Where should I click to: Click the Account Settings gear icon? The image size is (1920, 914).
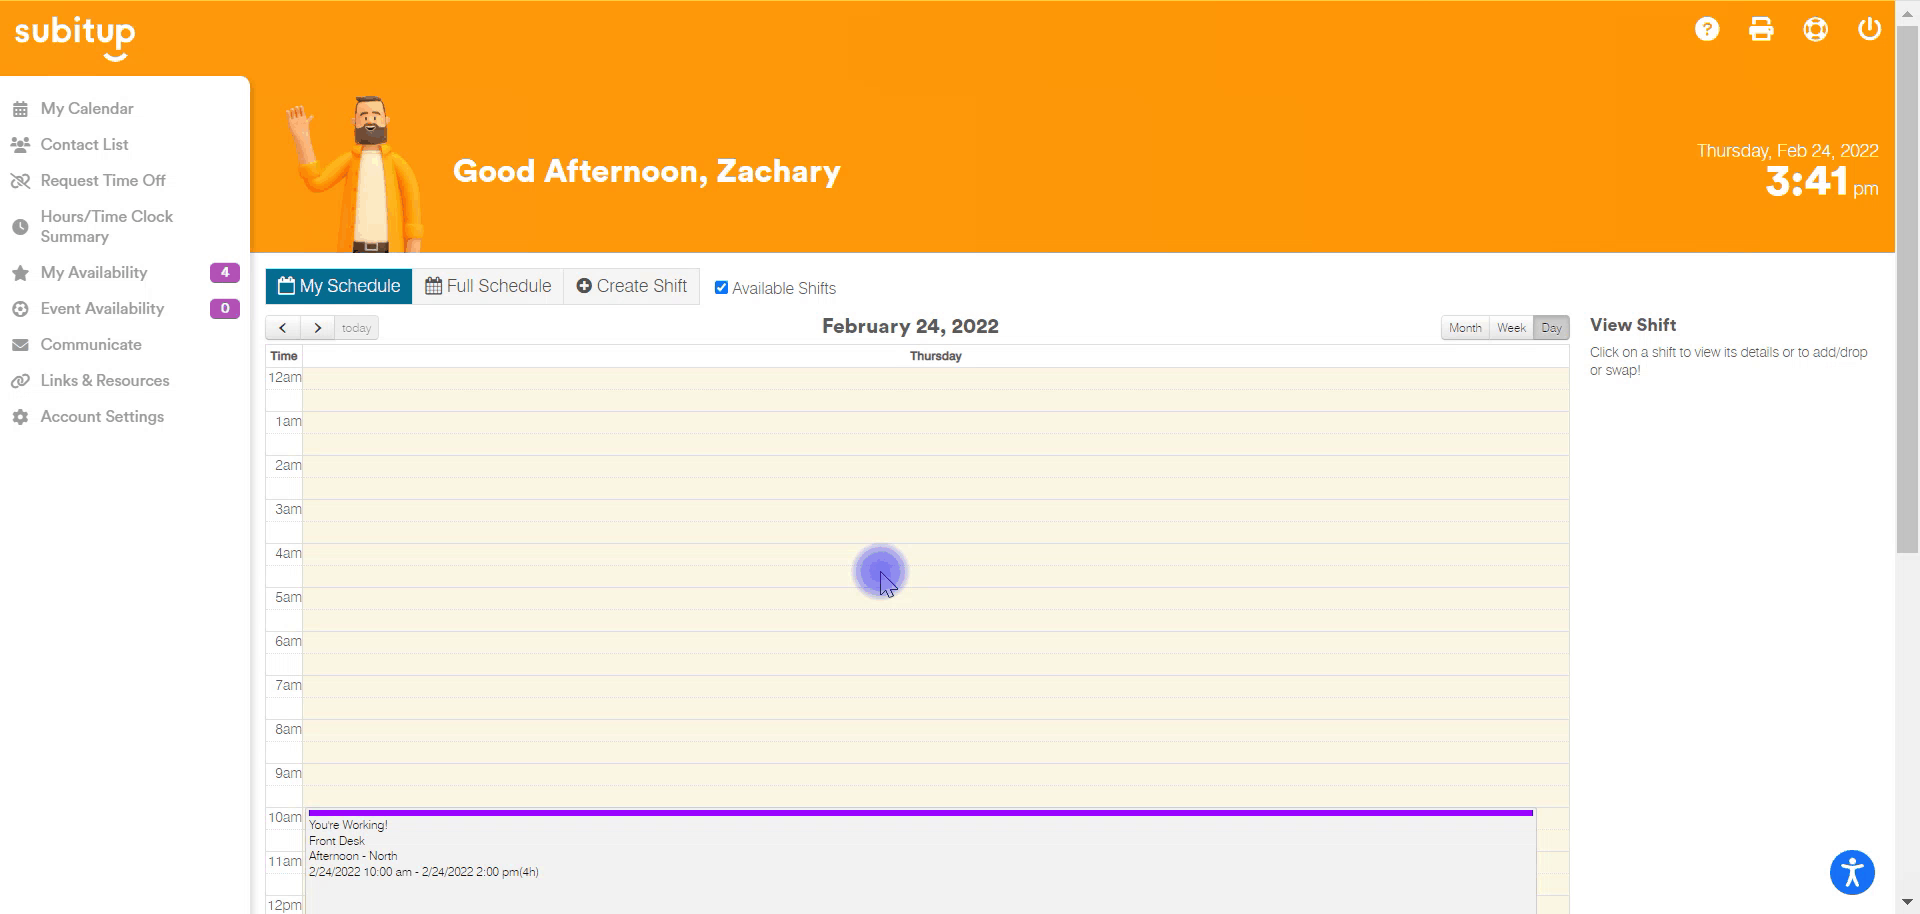tap(20, 417)
